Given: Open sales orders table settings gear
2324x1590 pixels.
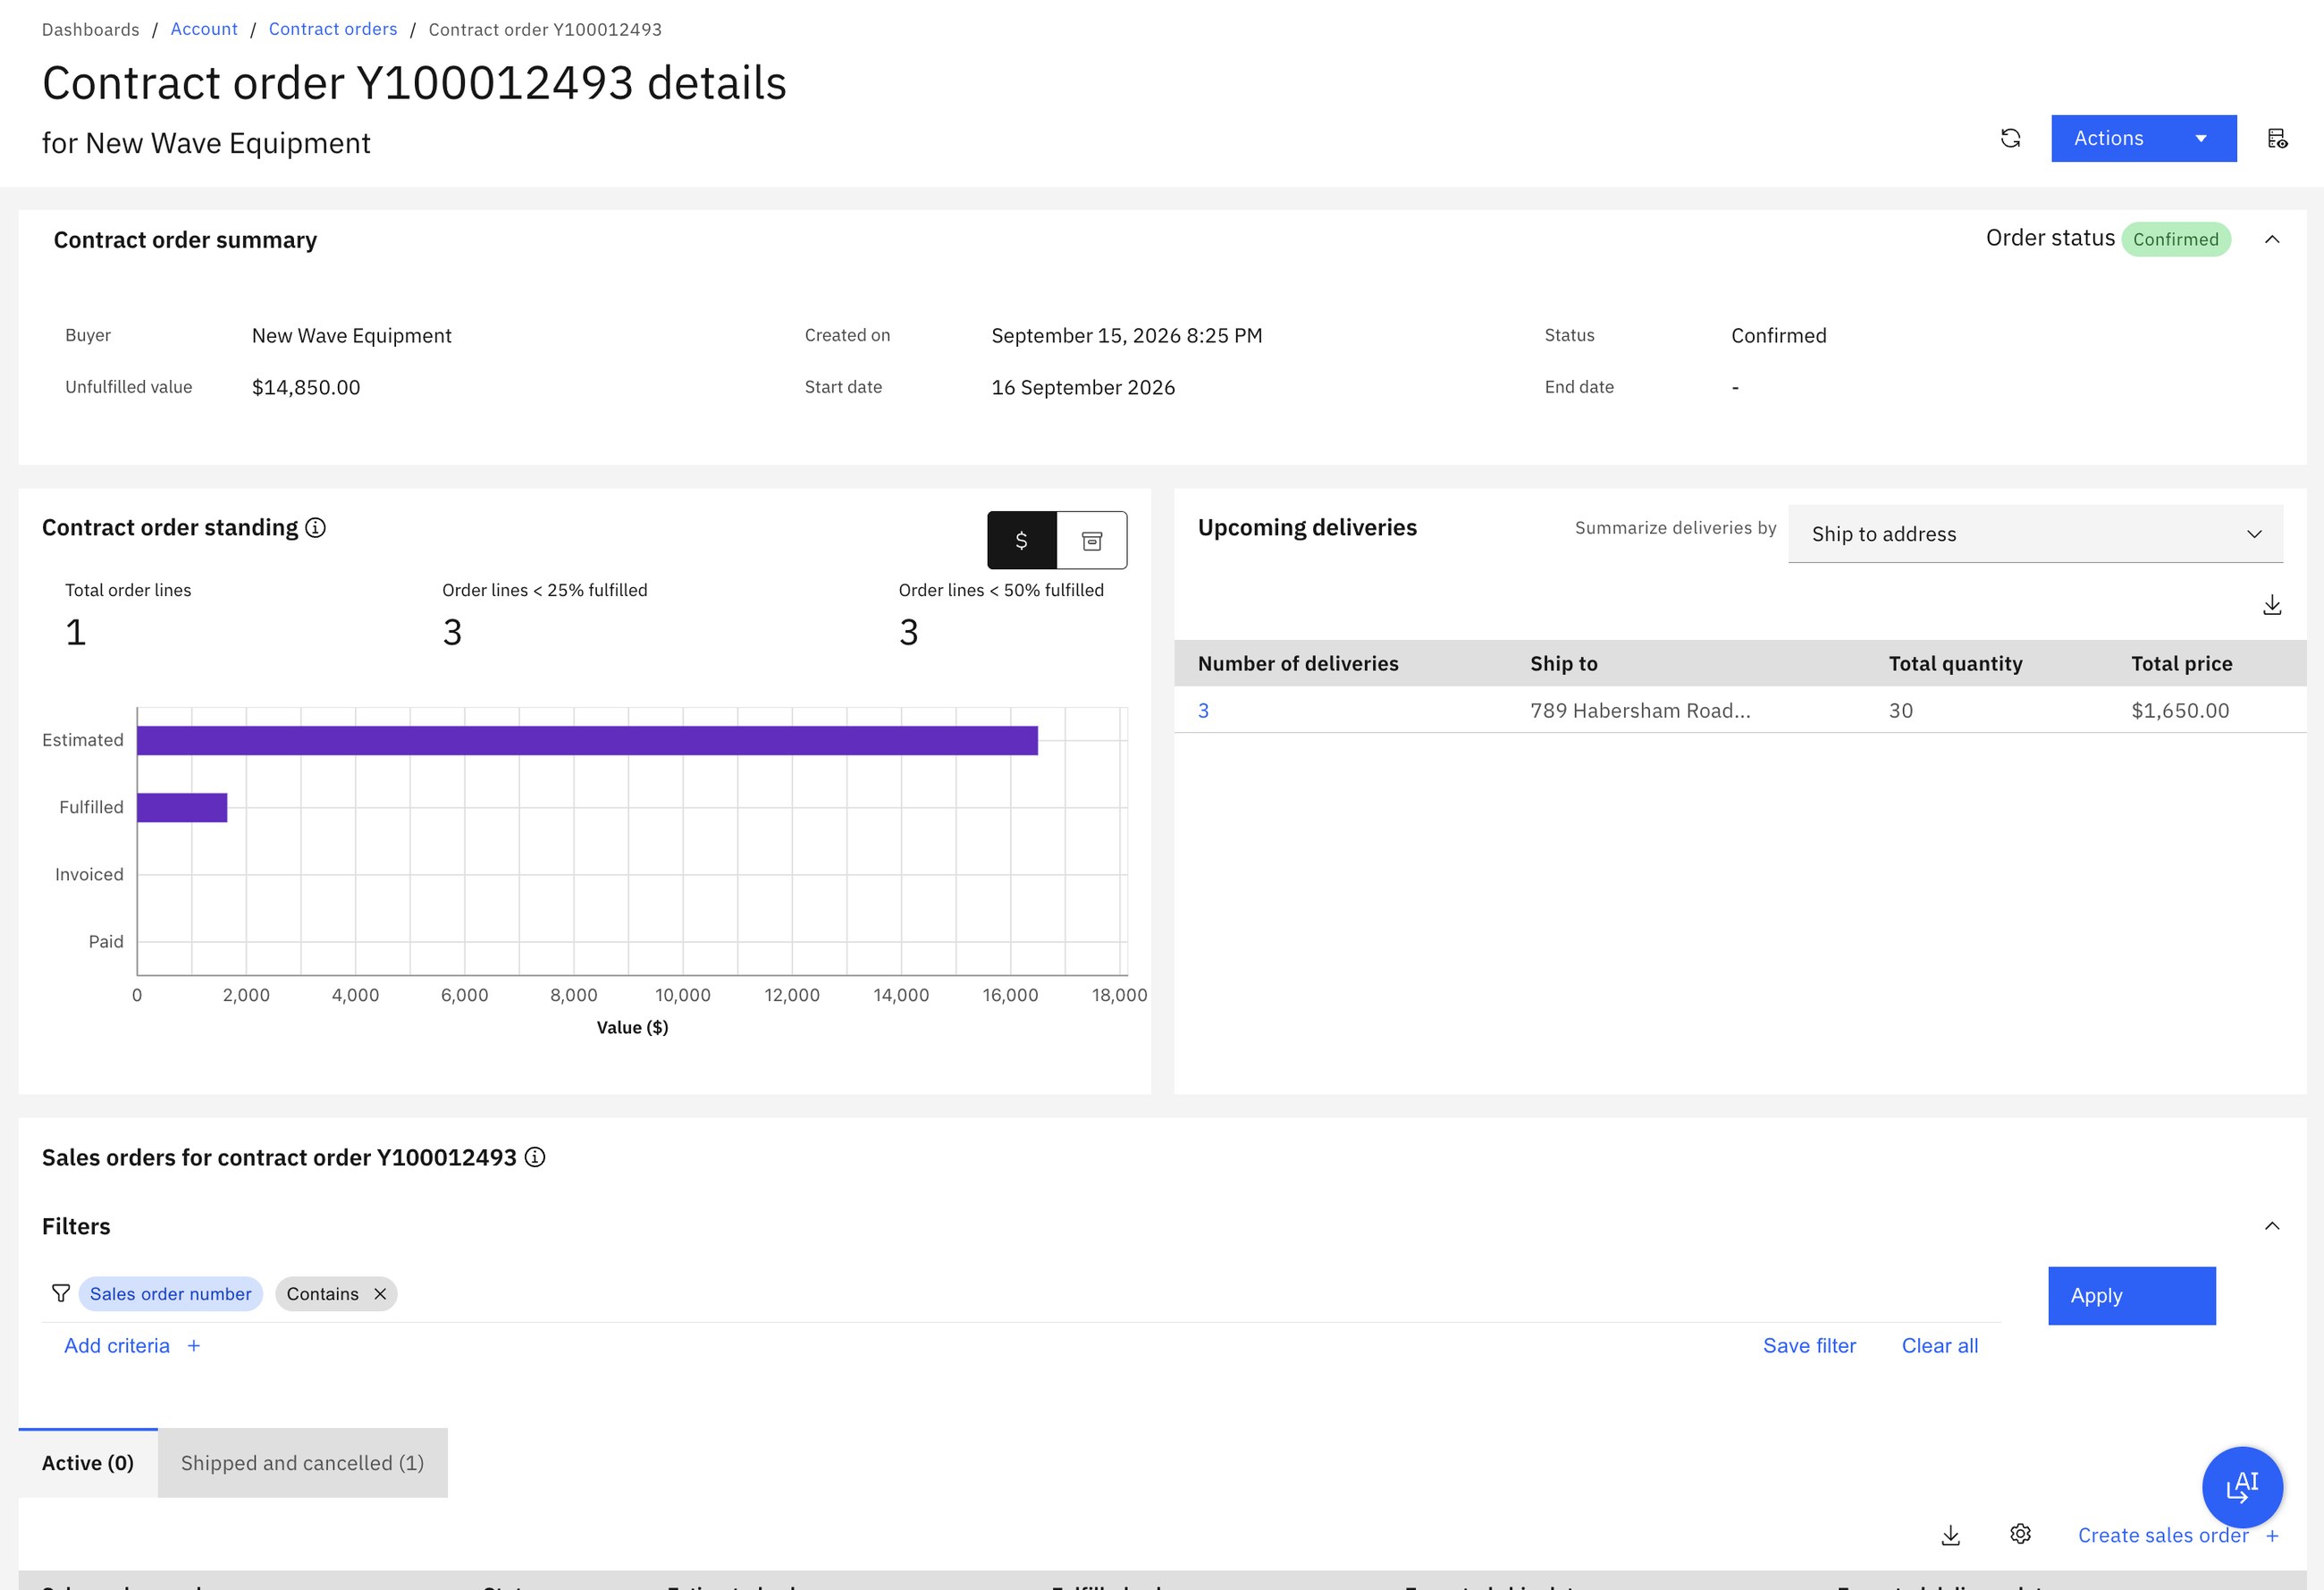Looking at the screenshot, I should tap(2020, 1534).
